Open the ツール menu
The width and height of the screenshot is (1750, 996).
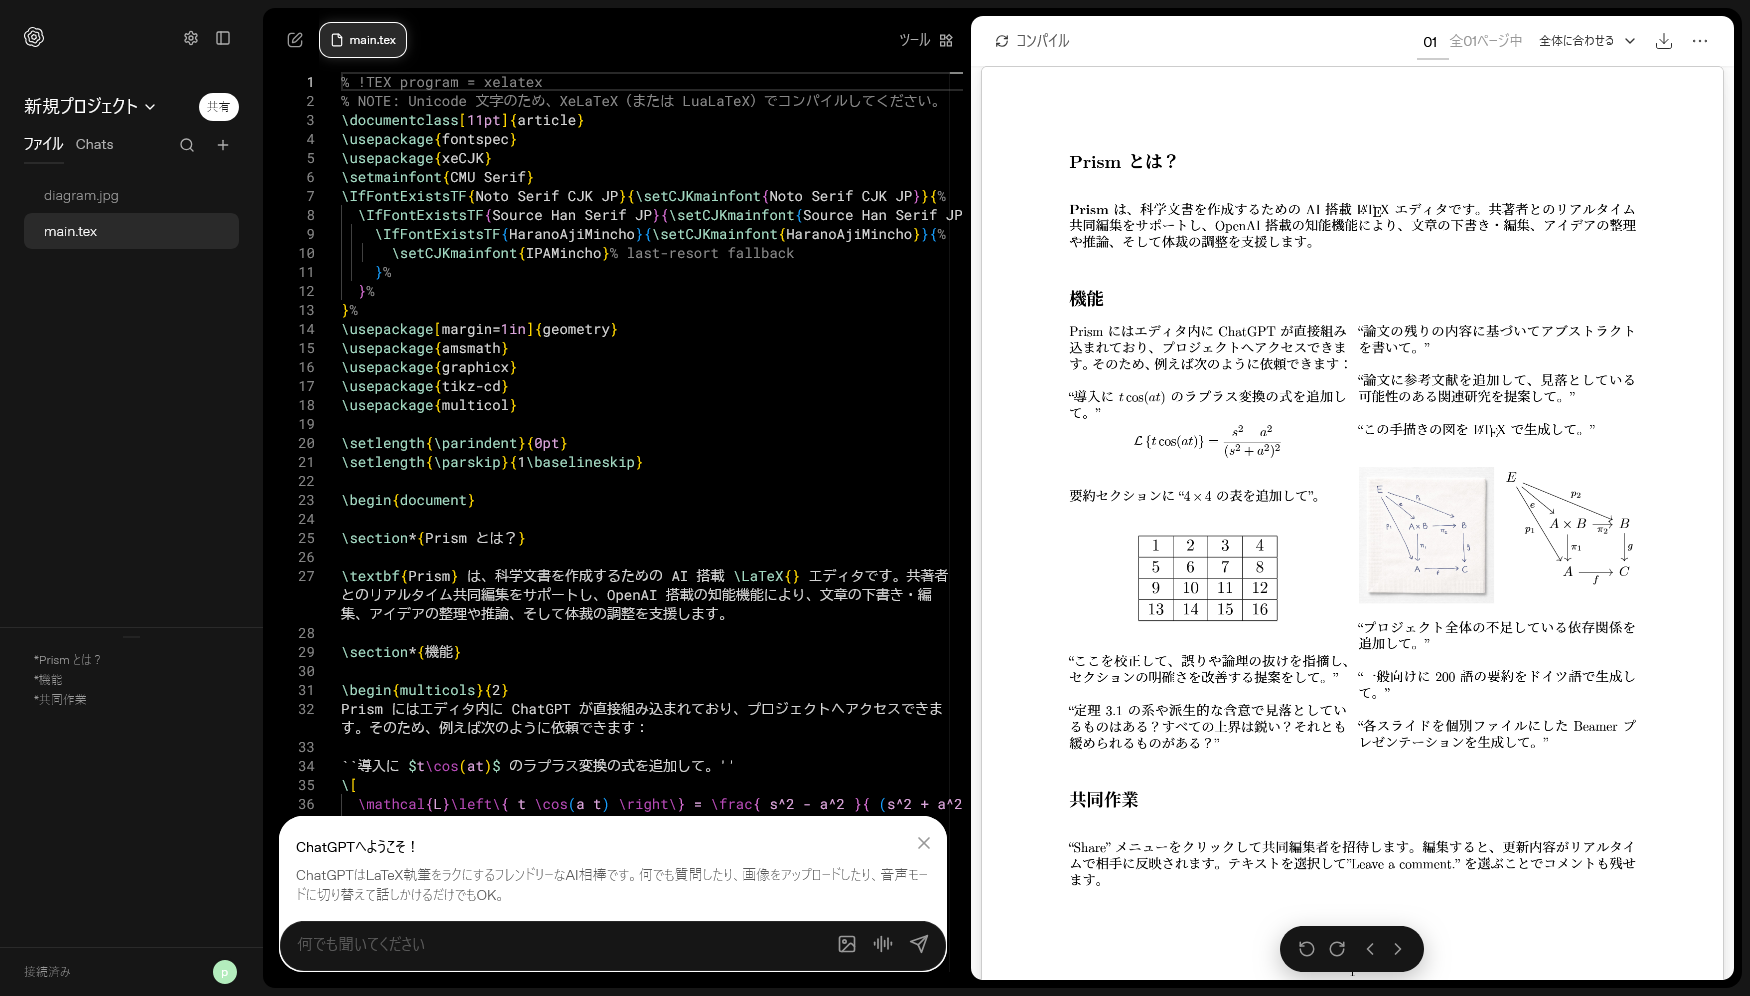click(913, 41)
